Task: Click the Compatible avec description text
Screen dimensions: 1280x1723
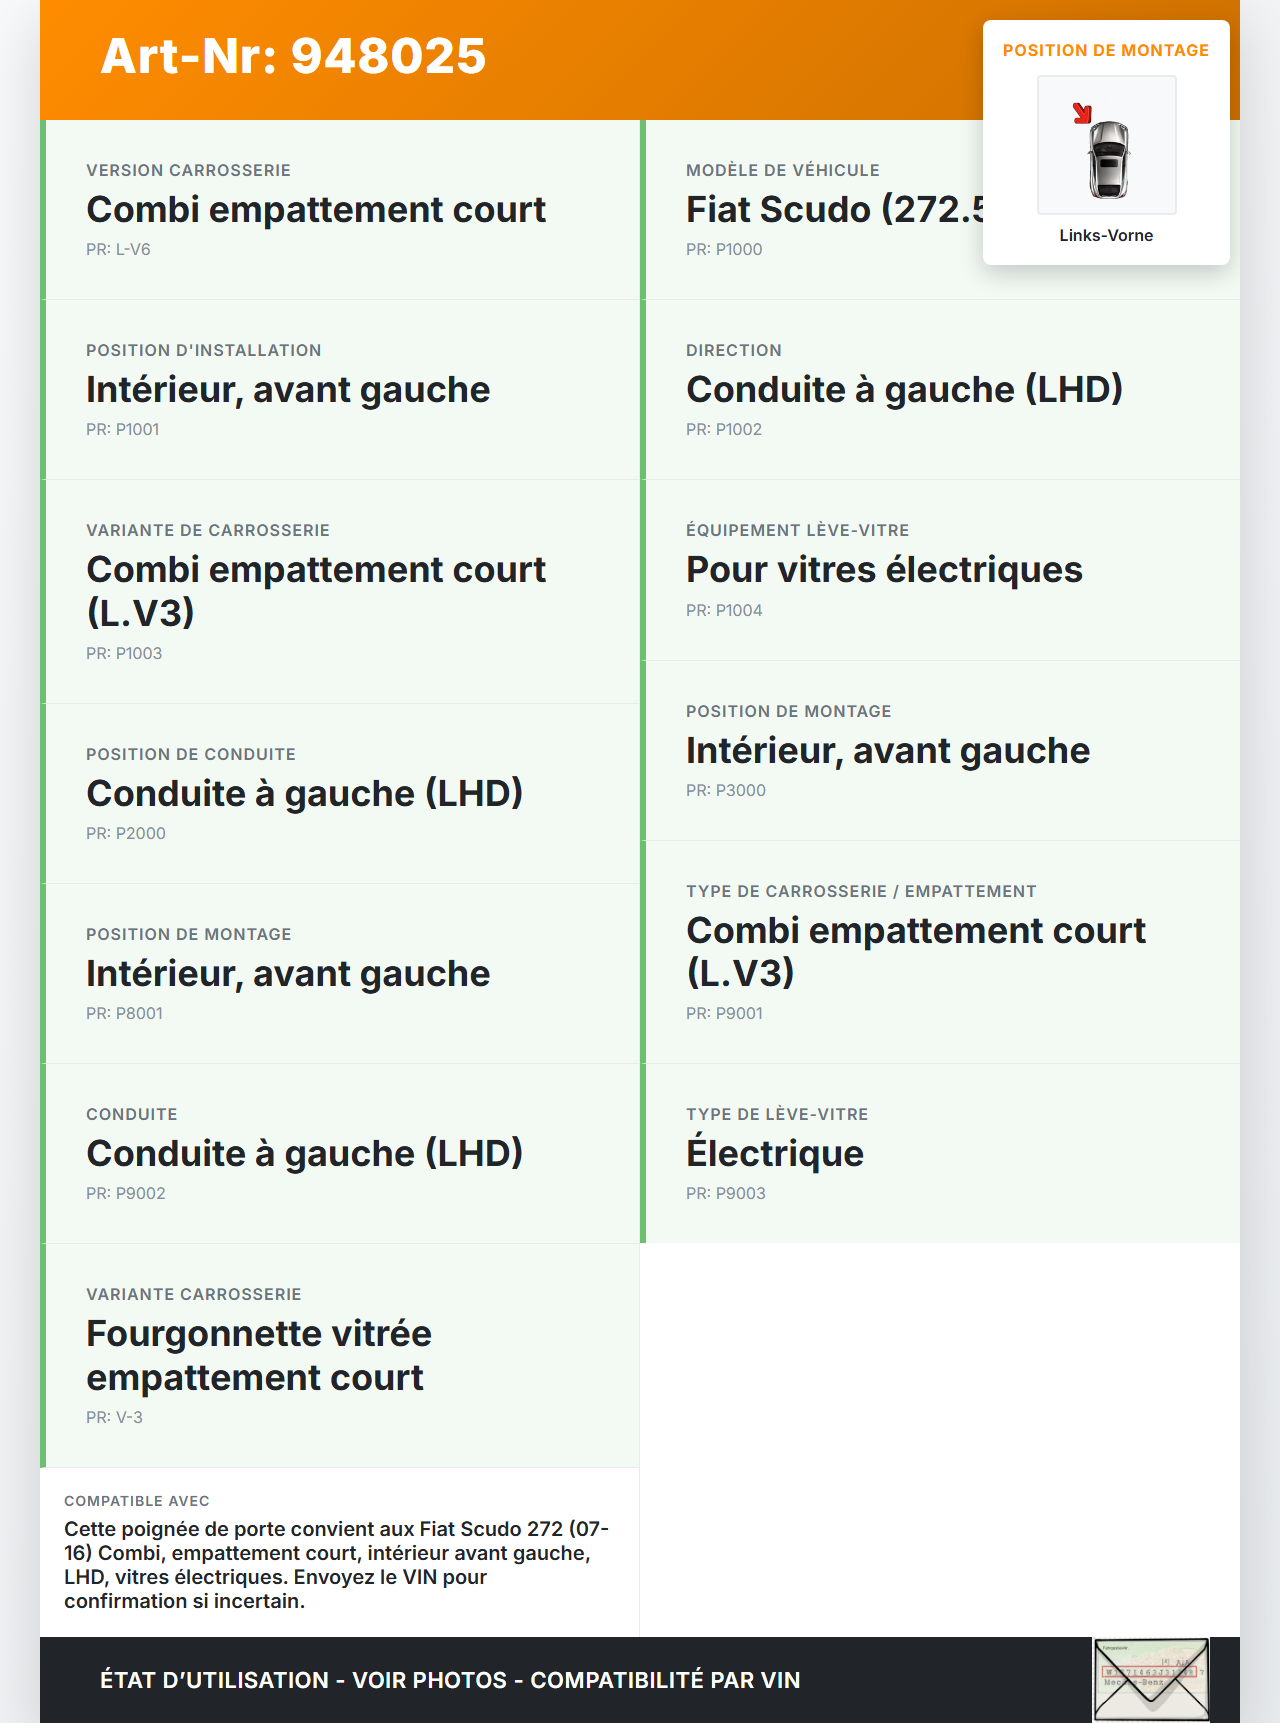Action: coord(338,1564)
